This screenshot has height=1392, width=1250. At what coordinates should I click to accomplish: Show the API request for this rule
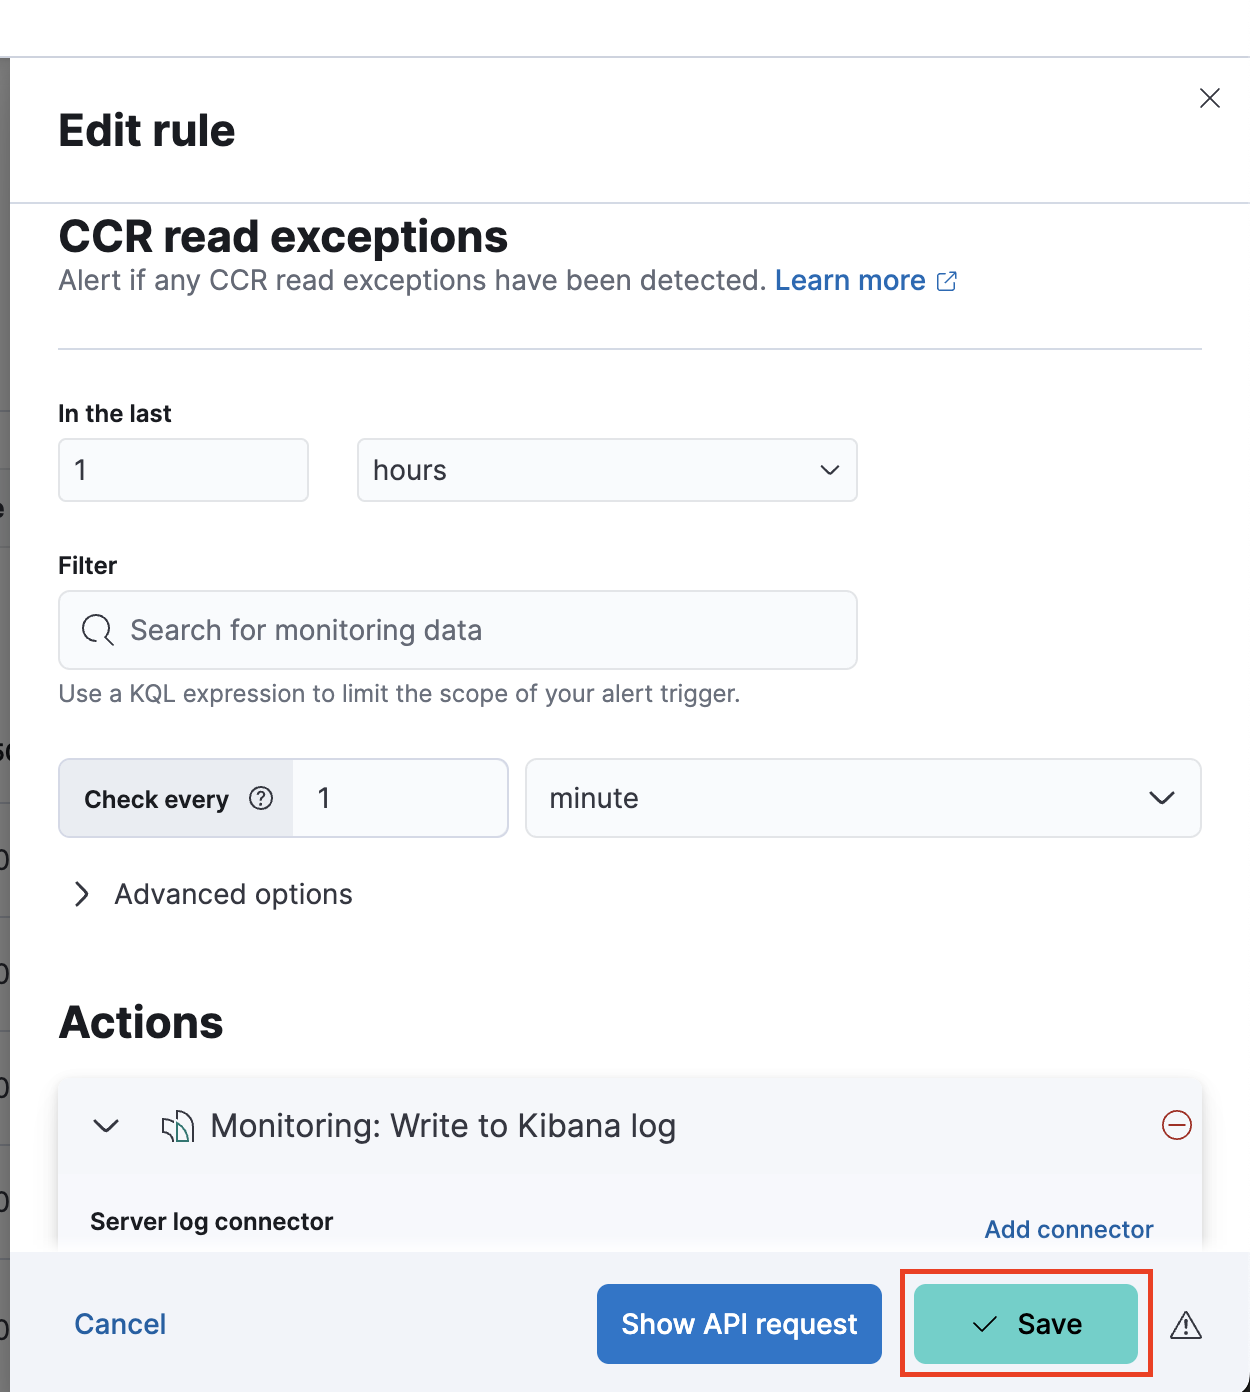(x=738, y=1323)
